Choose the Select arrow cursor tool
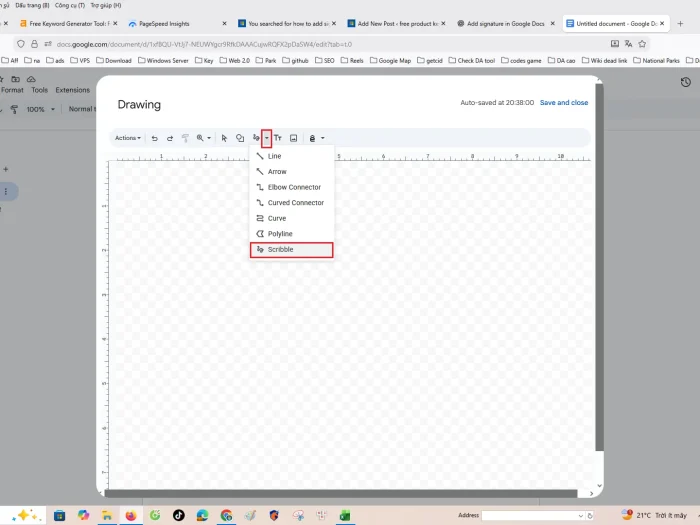This screenshot has width=700, height=525. 224,138
